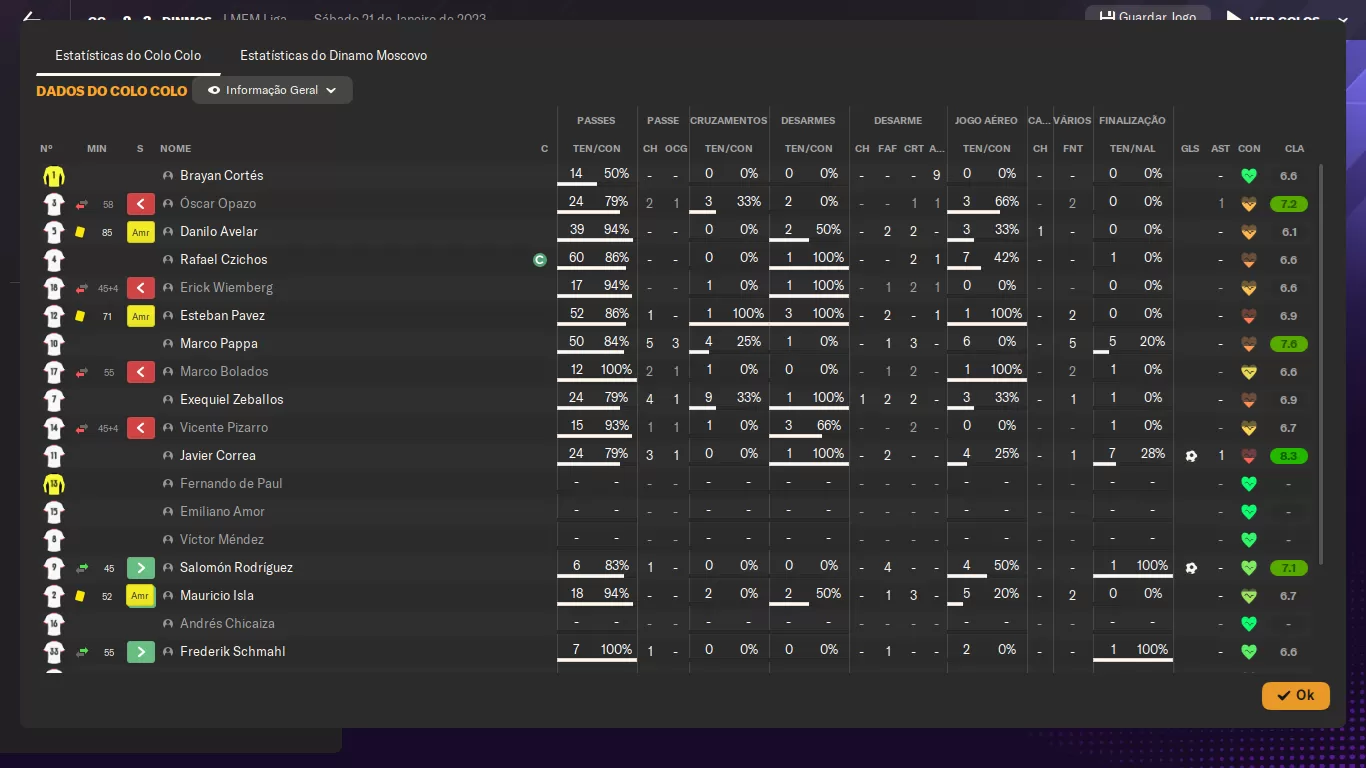This screenshot has height=768, width=1366.
Task: Click the Guardar Jogo button
Action: [1148, 17]
